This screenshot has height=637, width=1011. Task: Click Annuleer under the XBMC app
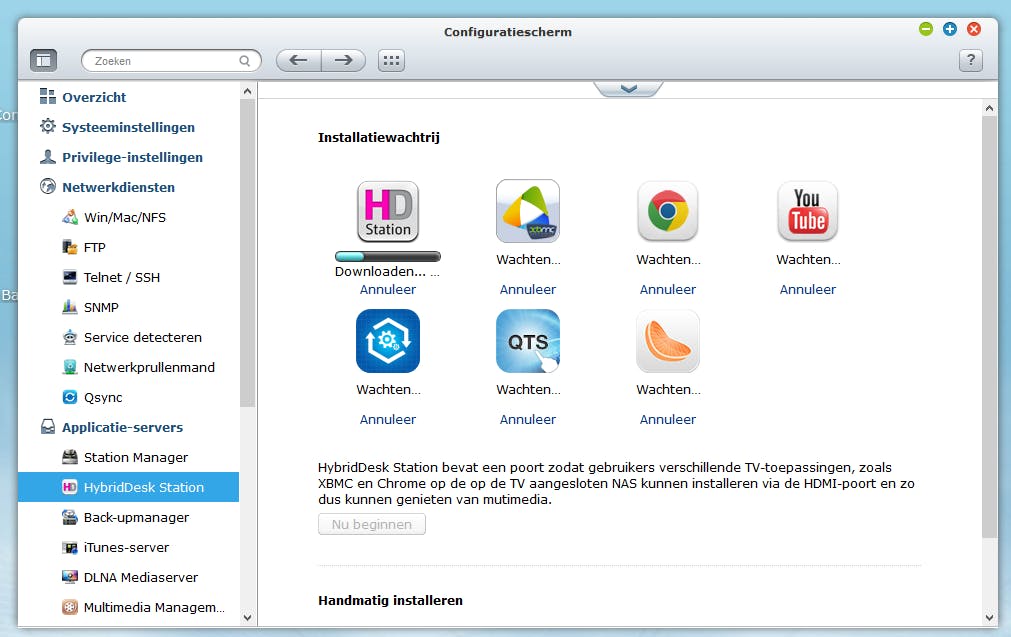[x=527, y=289]
